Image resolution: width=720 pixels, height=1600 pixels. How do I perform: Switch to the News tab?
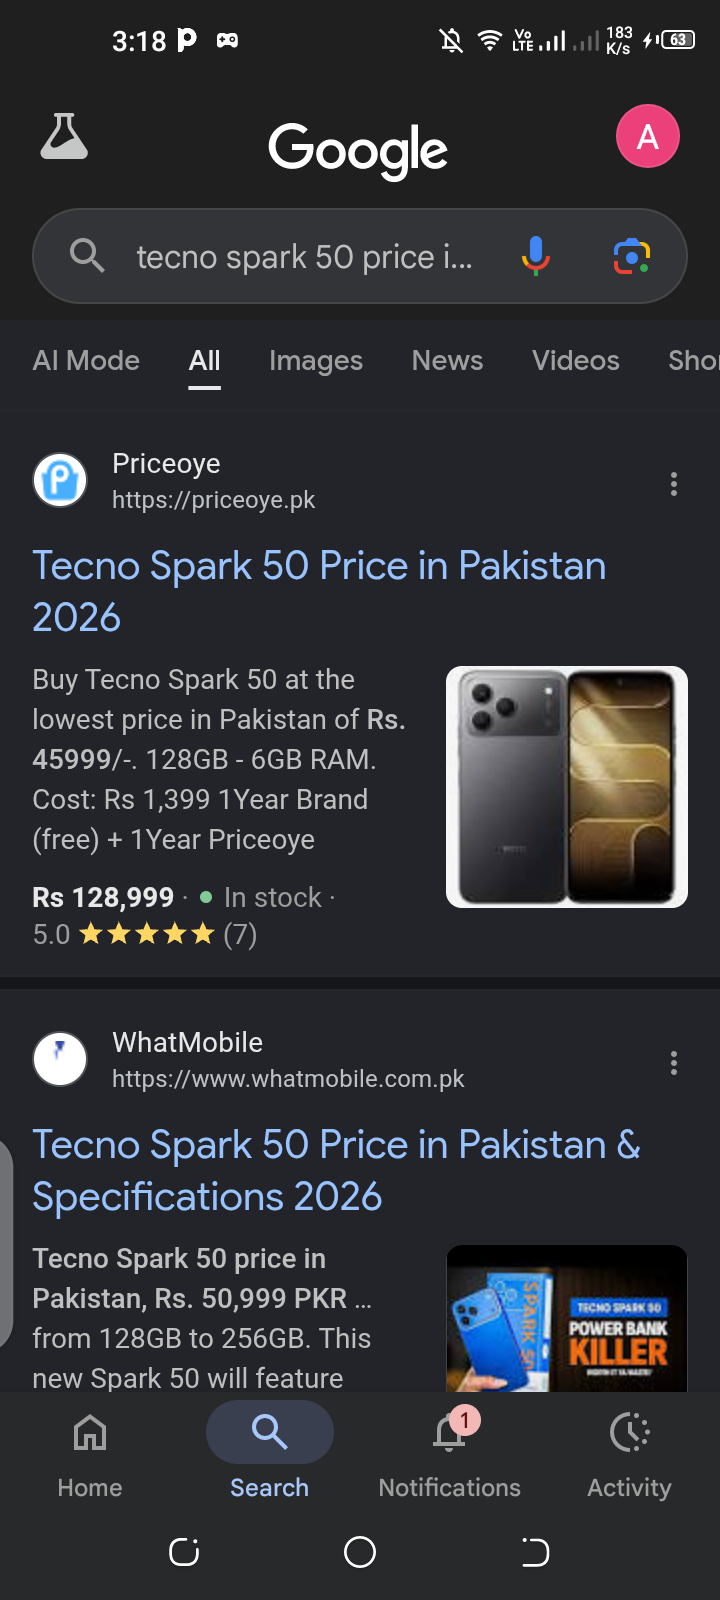point(447,360)
